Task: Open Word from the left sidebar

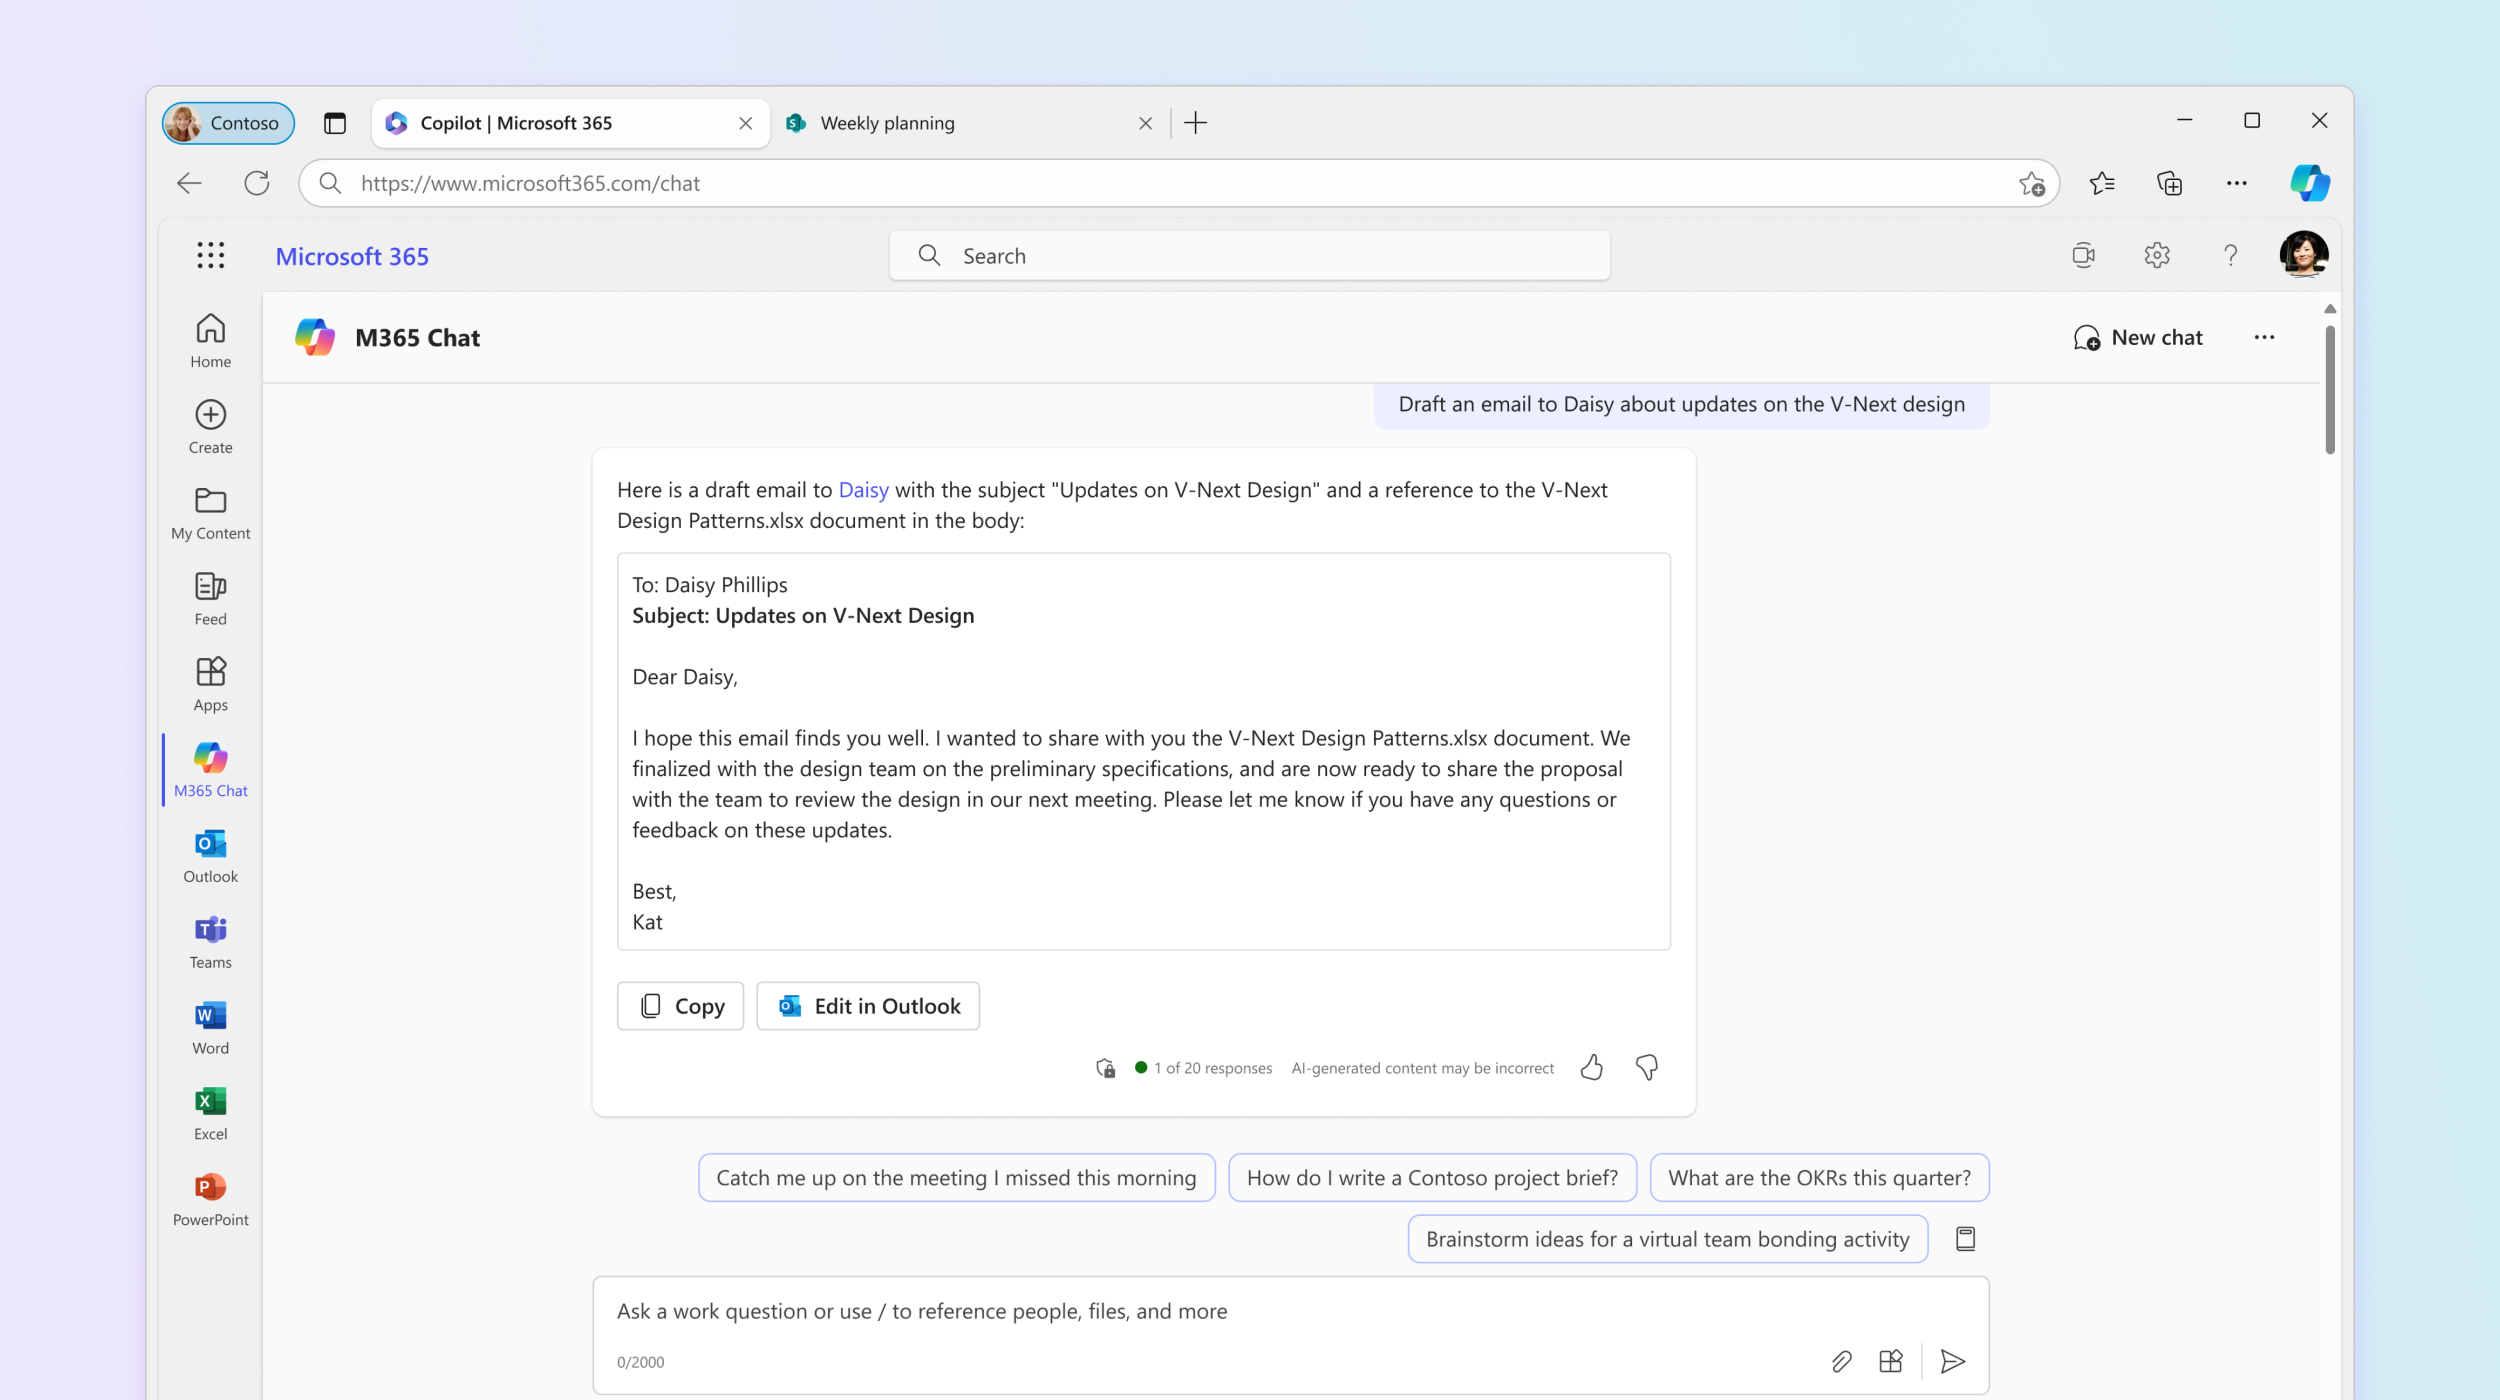Action: click(x=209, y=1026)
